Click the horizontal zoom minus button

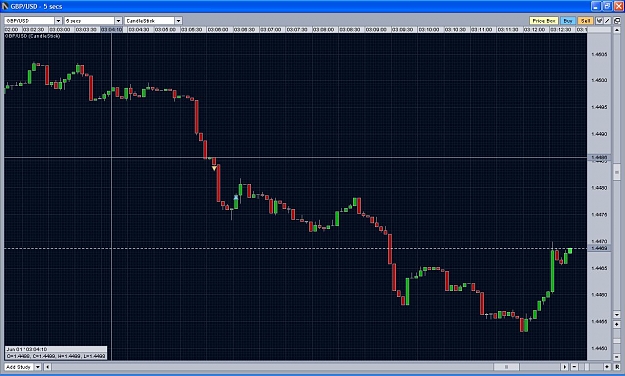pos(574,367)
